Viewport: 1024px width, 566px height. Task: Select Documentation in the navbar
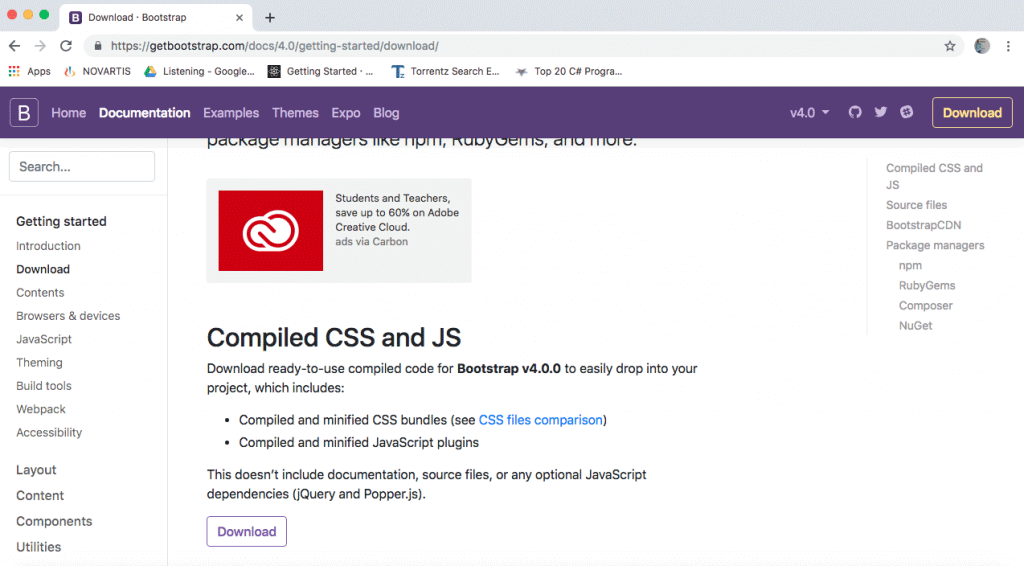(x=144, y=113)
